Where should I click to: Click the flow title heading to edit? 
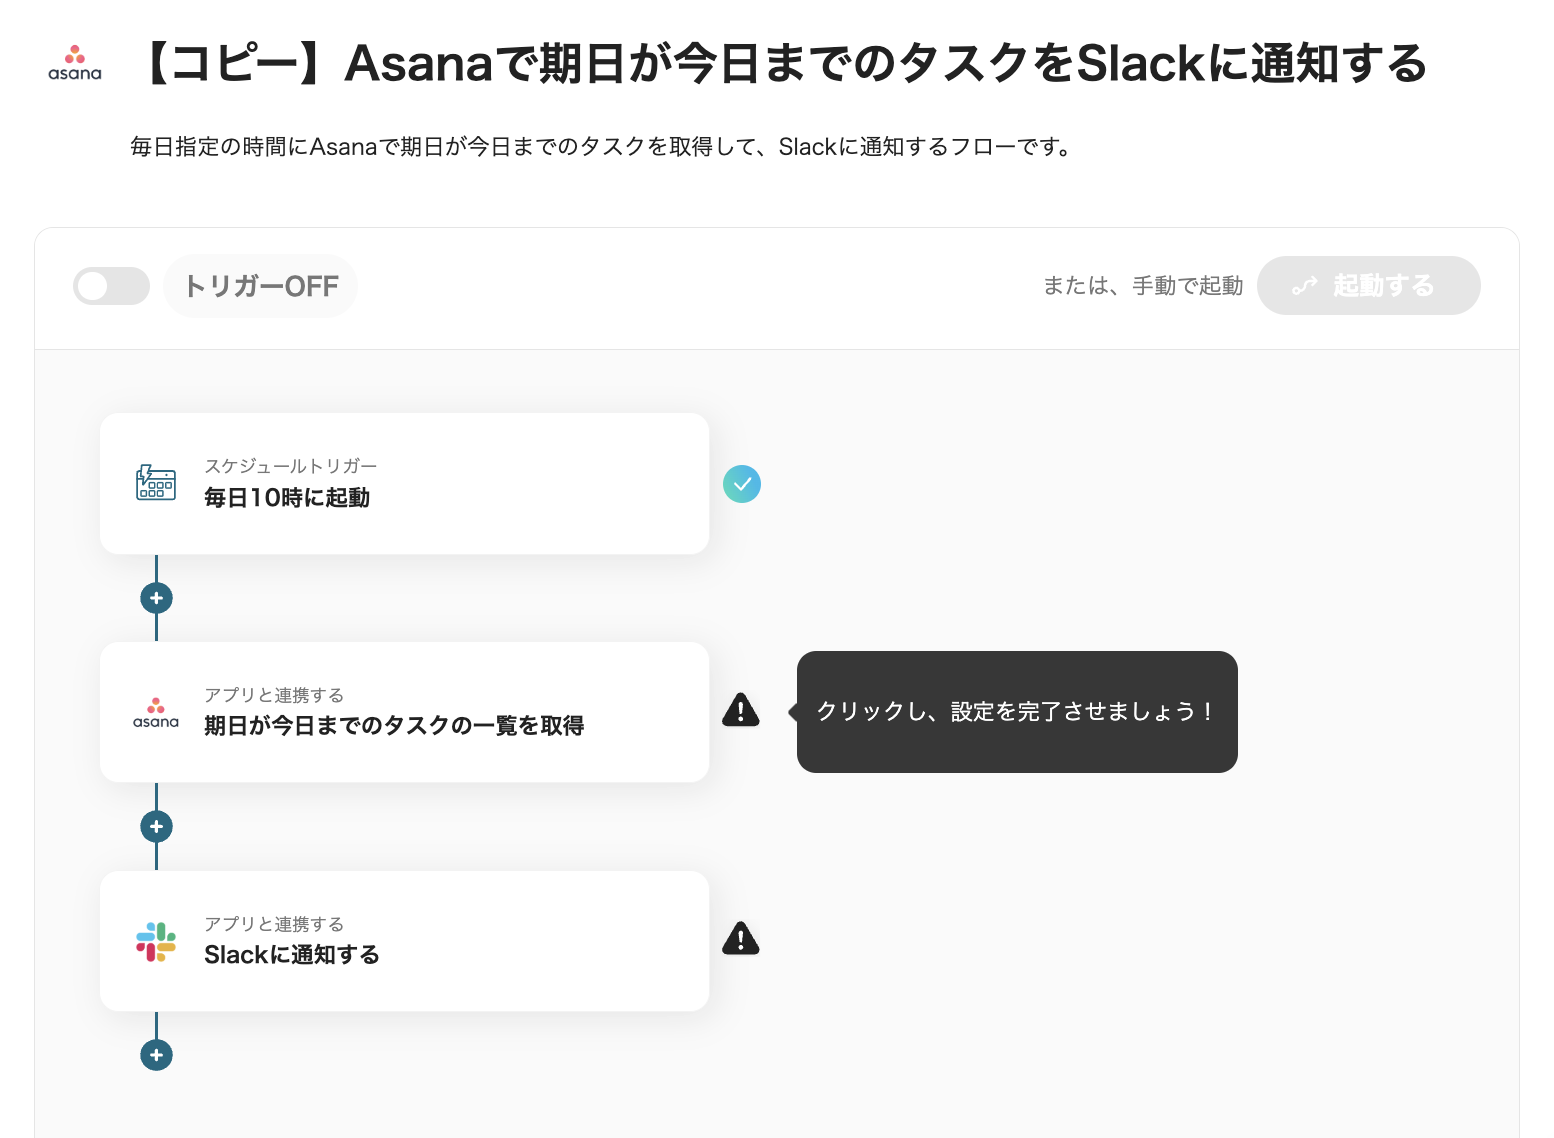(785, 64)
